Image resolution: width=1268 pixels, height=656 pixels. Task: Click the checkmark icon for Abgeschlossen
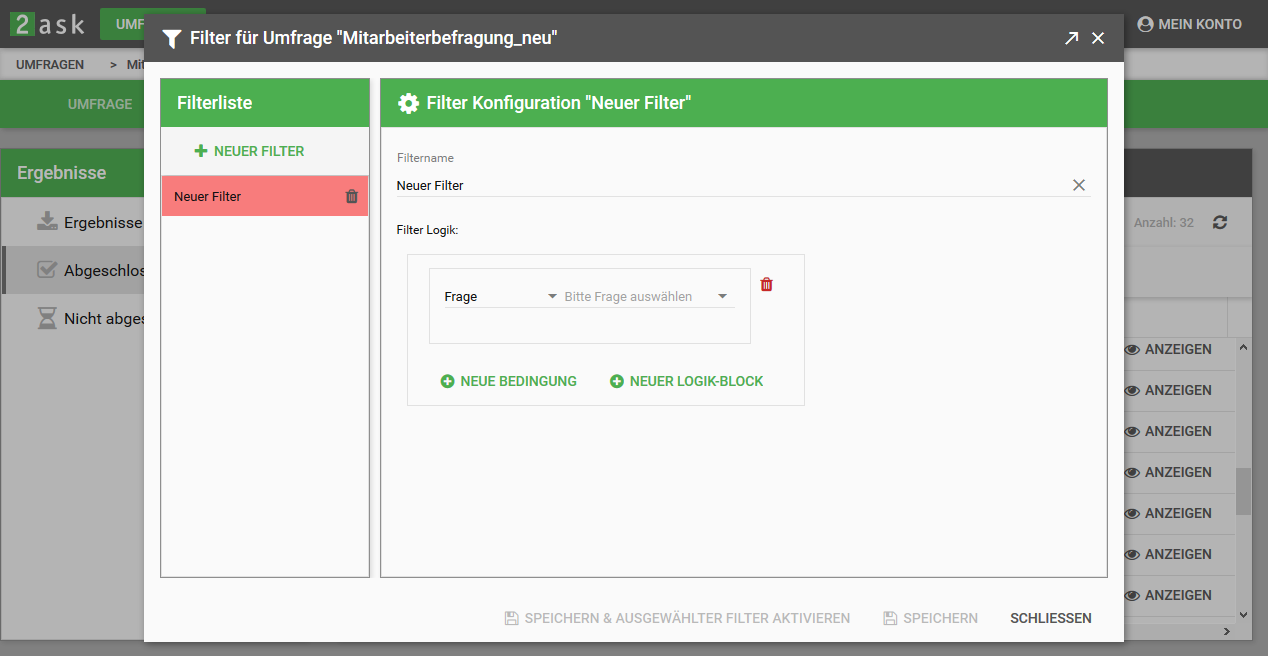47,269
